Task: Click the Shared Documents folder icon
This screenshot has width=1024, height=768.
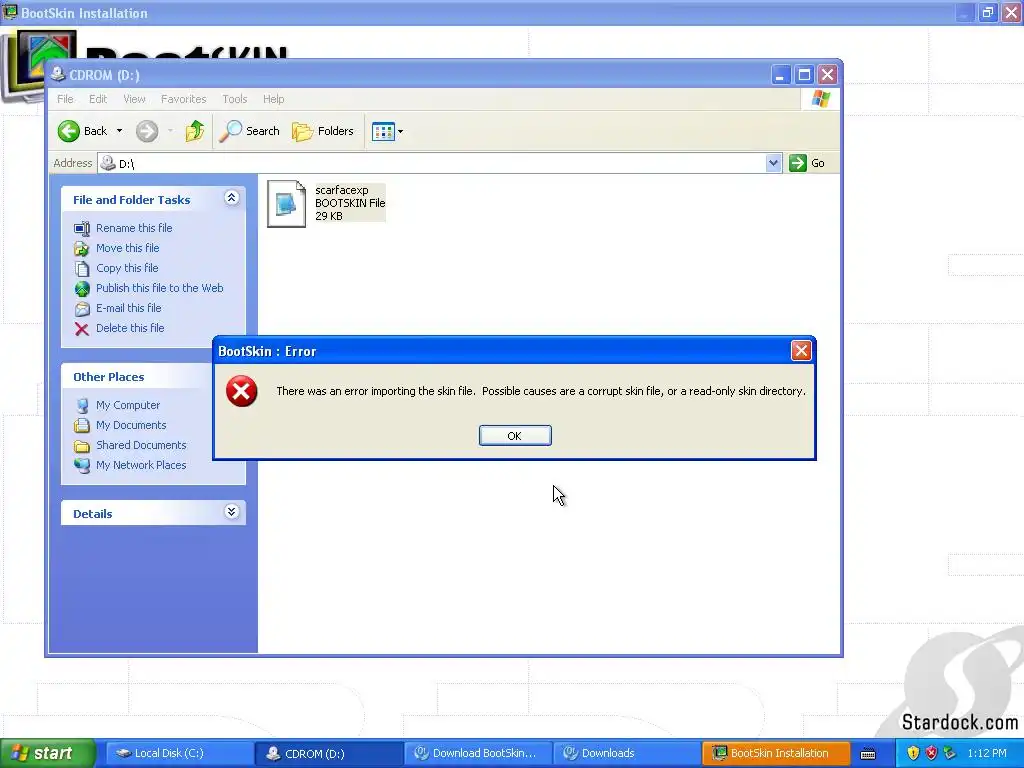Action: click(x=82, y=446)
